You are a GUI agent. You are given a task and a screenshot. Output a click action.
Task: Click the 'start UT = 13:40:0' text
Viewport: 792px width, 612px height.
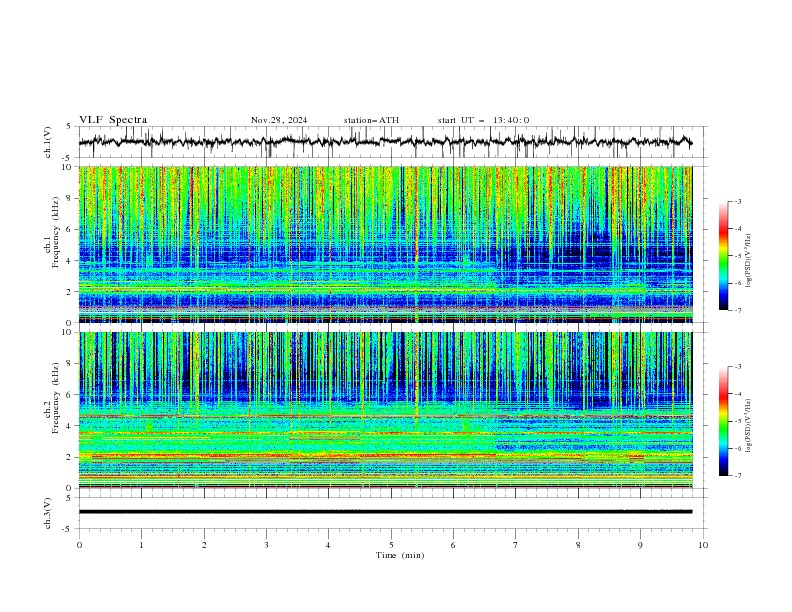coord(483,120)
